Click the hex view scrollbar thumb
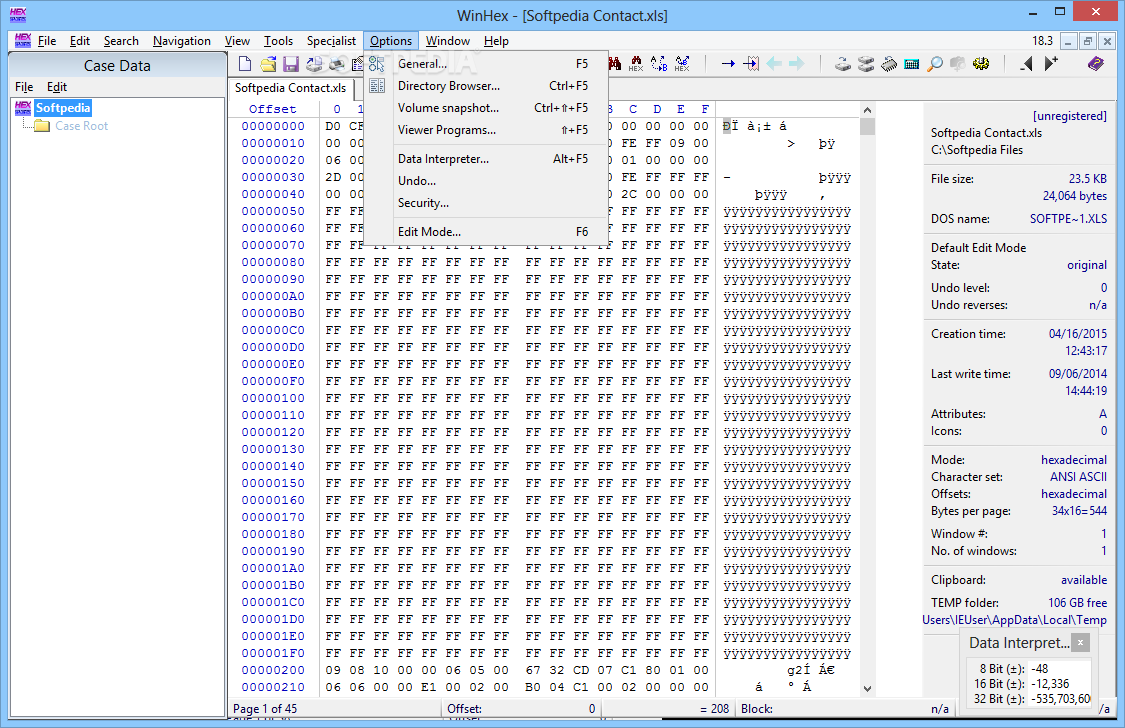 [x=867, y=126]
